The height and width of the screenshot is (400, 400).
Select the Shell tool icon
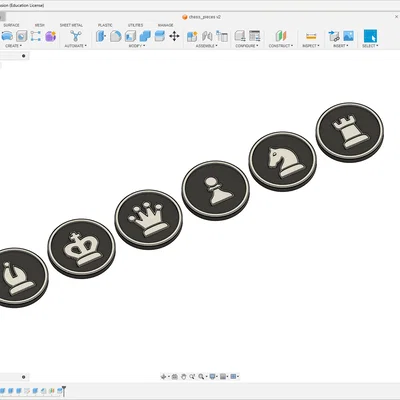[130, 36]
